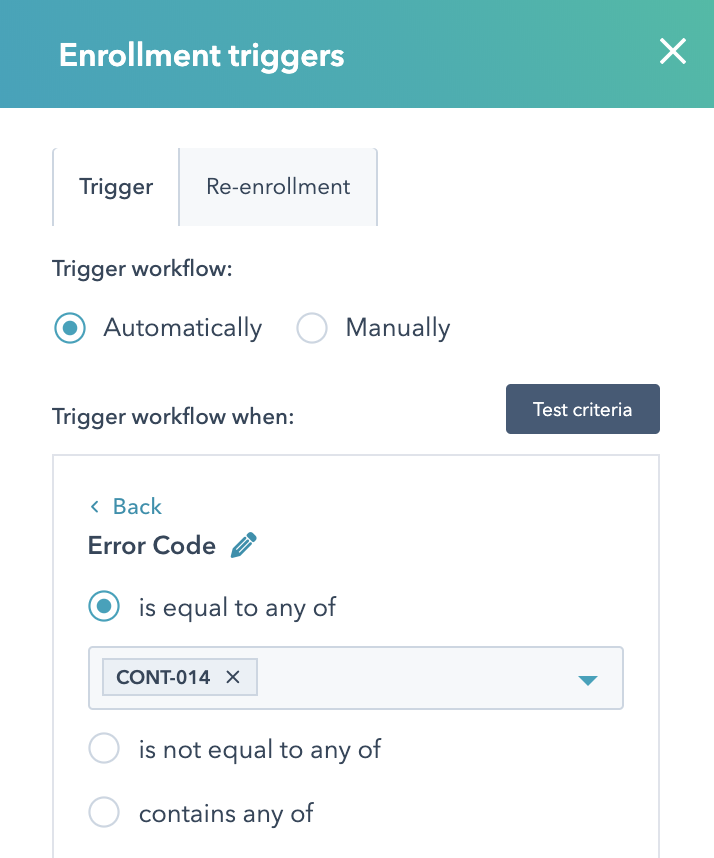Click empty space in the values field

(x=416, y=678)
